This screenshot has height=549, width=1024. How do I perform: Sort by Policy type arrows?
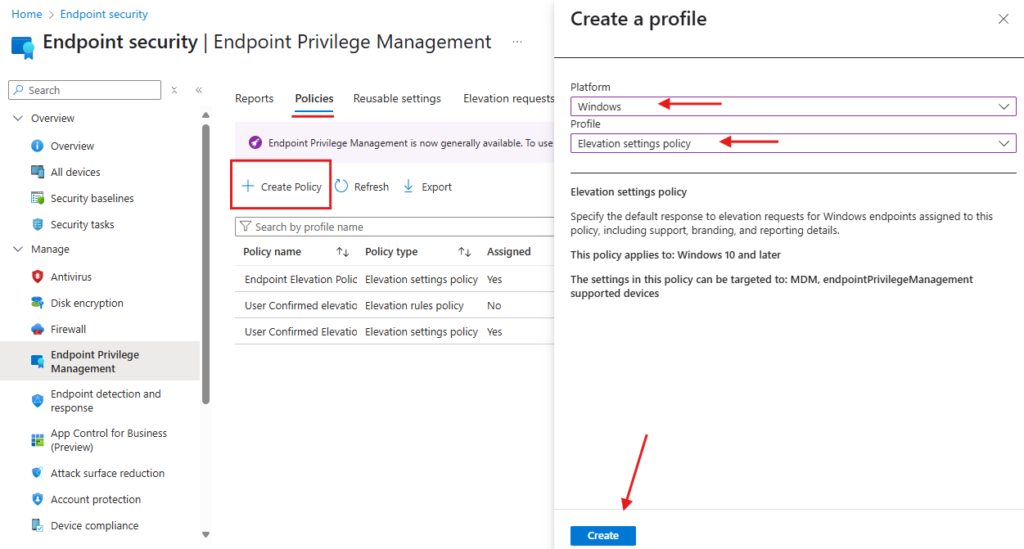pos(464,252)
